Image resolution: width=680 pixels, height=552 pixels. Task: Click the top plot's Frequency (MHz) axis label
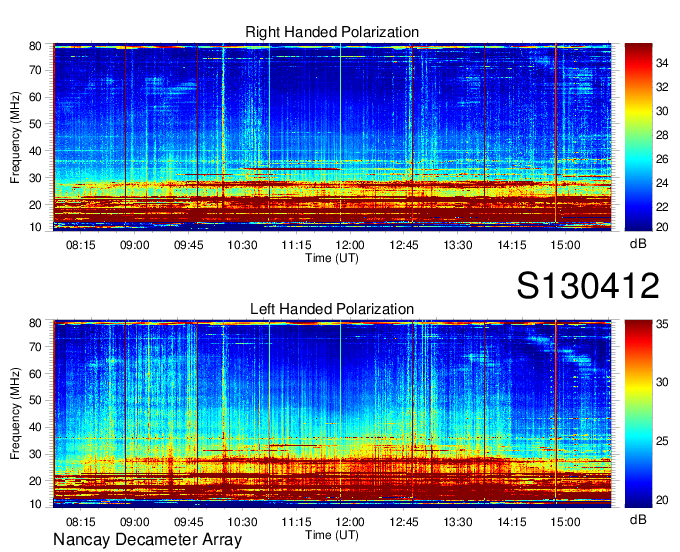15,137
